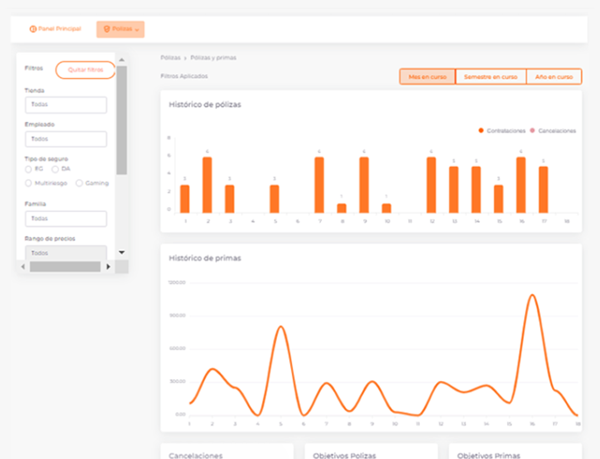Click the filter panel scroll-down arrow
This screenshot has width=600, height=459.
click(122, 252)
